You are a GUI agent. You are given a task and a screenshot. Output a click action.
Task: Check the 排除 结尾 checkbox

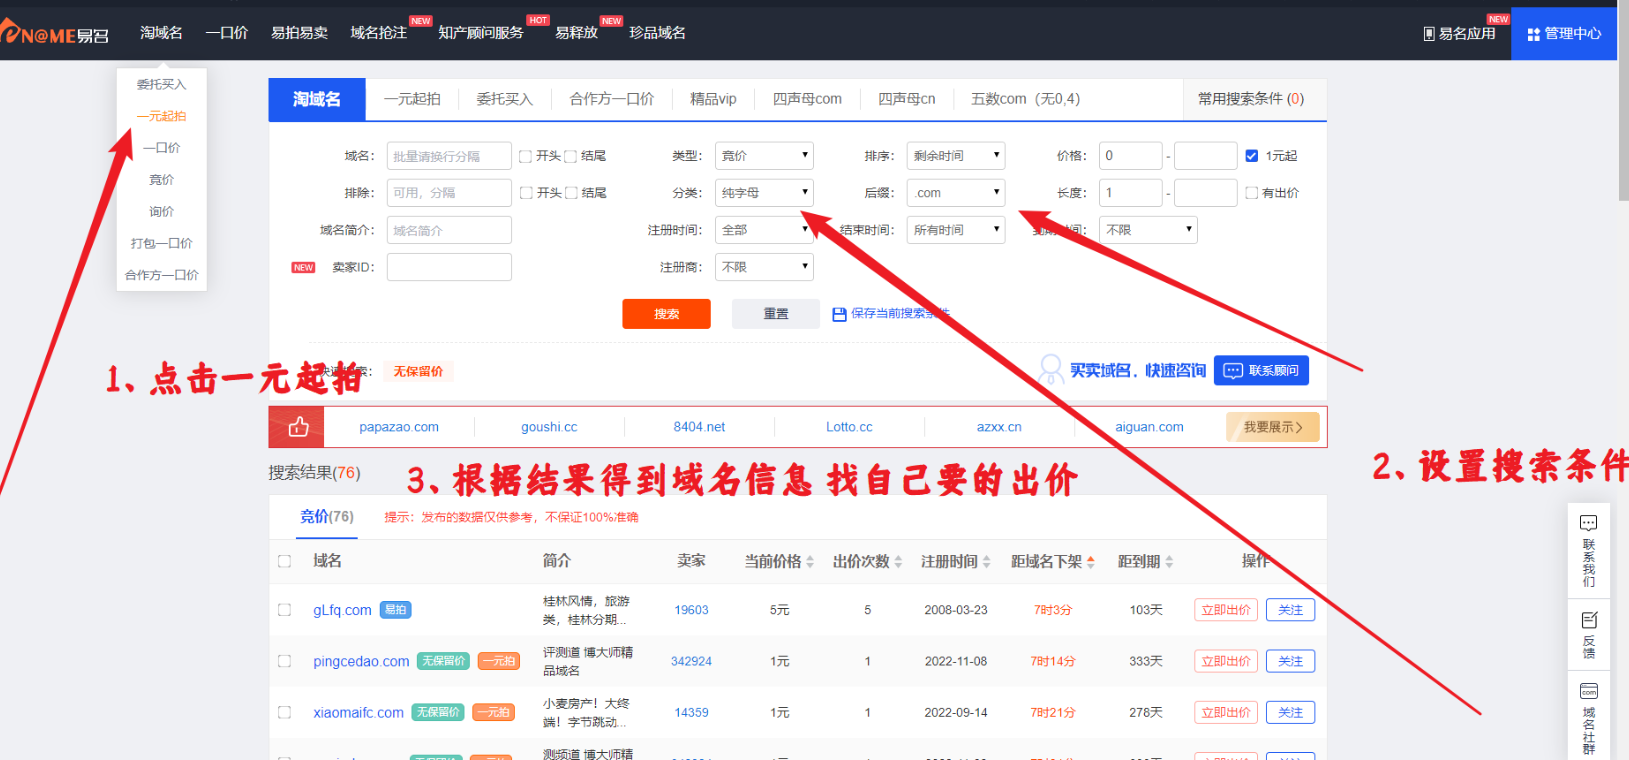(571, 193)
